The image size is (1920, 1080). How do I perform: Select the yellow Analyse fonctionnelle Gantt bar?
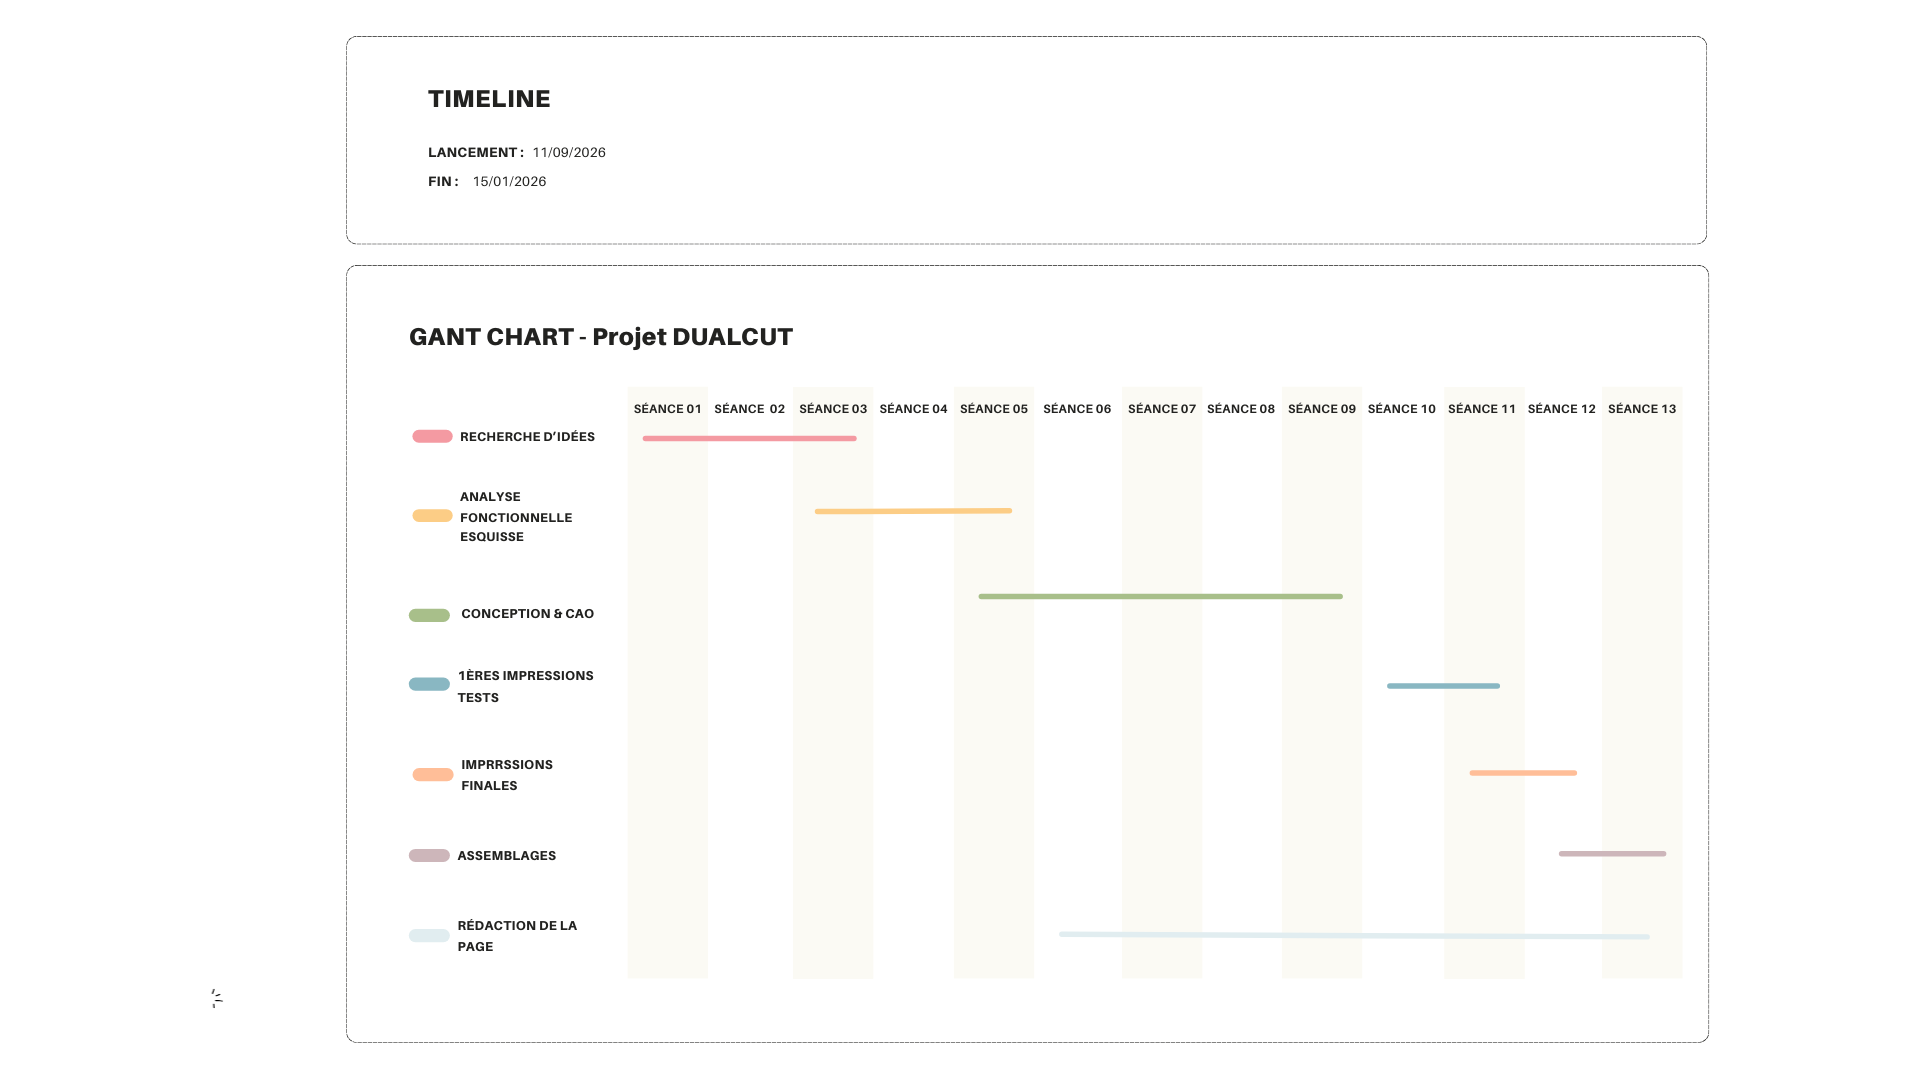pyautogui.click(x=913, y=511)
